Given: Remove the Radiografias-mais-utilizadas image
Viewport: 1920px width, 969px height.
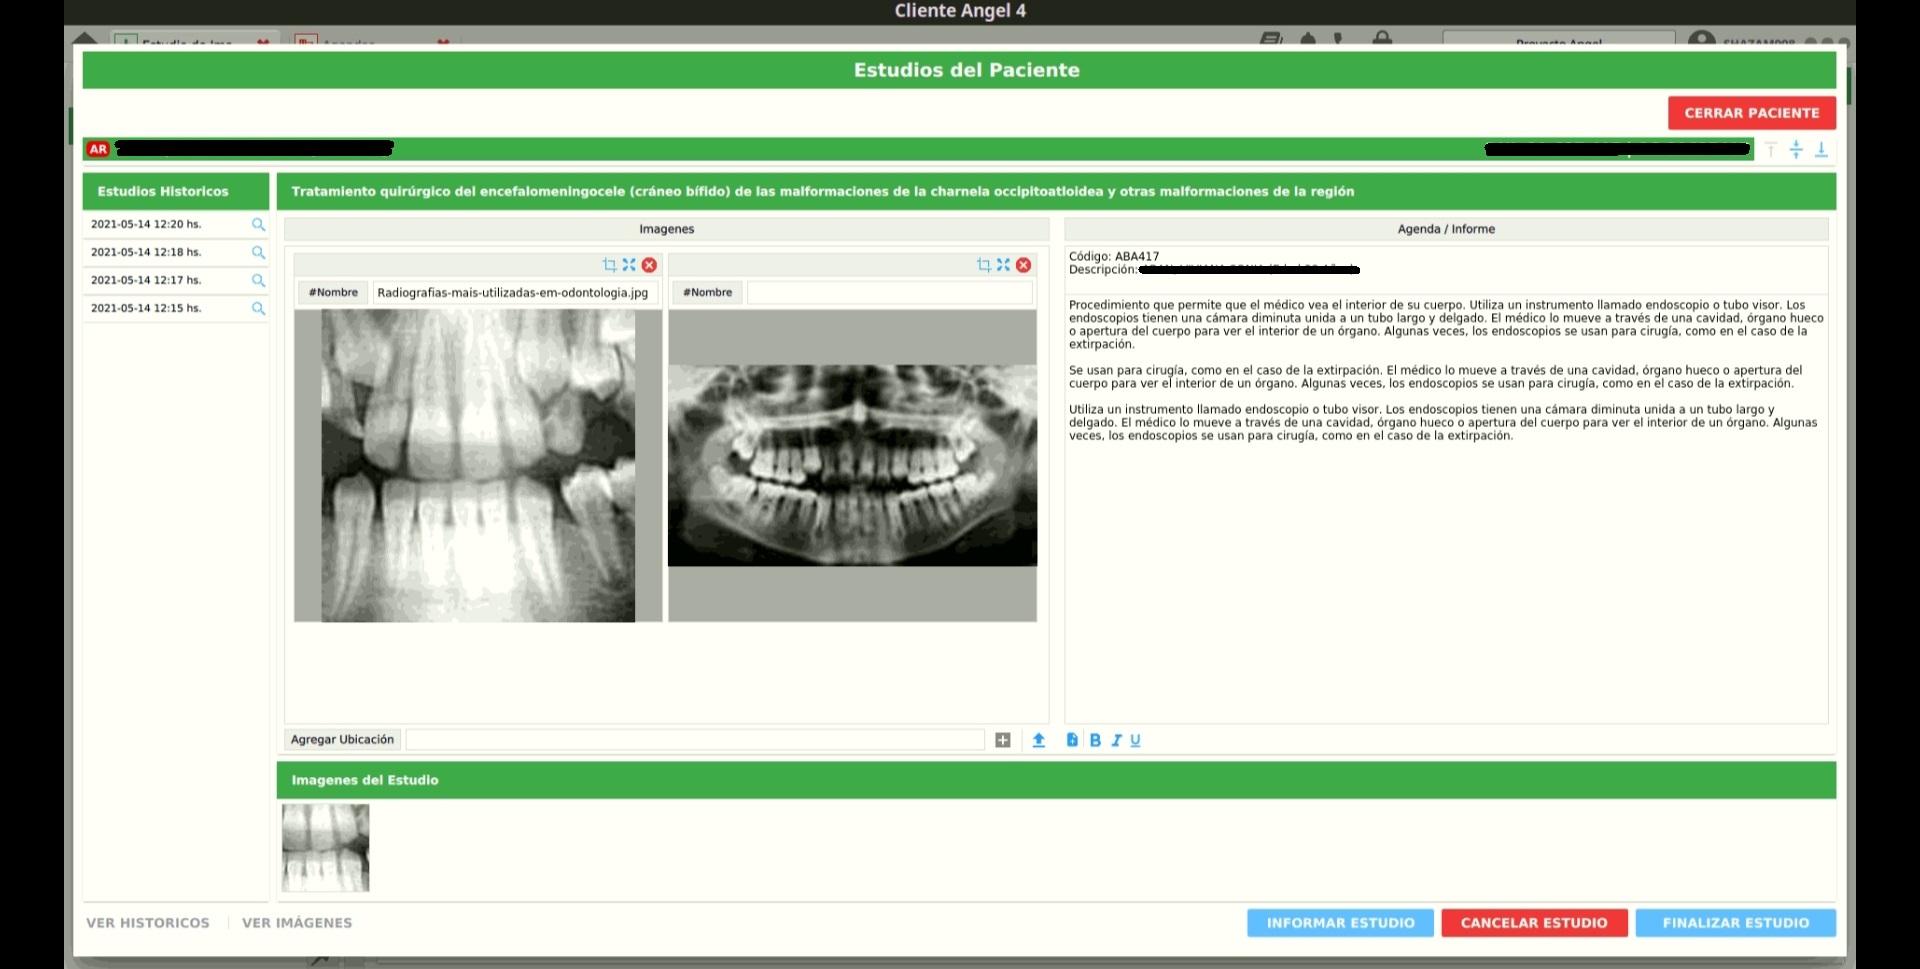Looking at the screenshot, I should [650, 265].
